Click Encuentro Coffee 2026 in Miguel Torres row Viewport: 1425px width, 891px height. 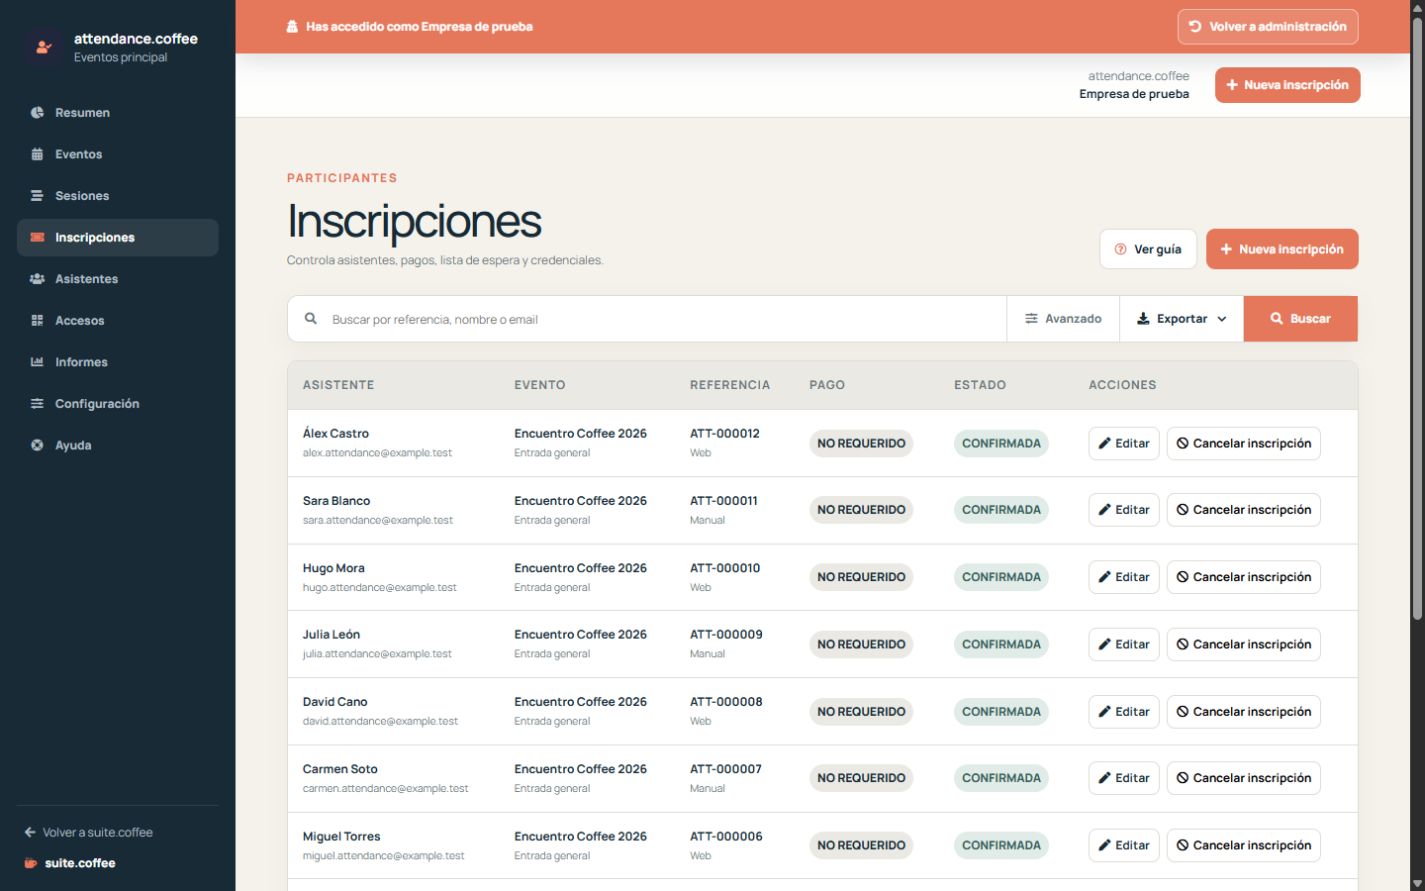(580, 836)
